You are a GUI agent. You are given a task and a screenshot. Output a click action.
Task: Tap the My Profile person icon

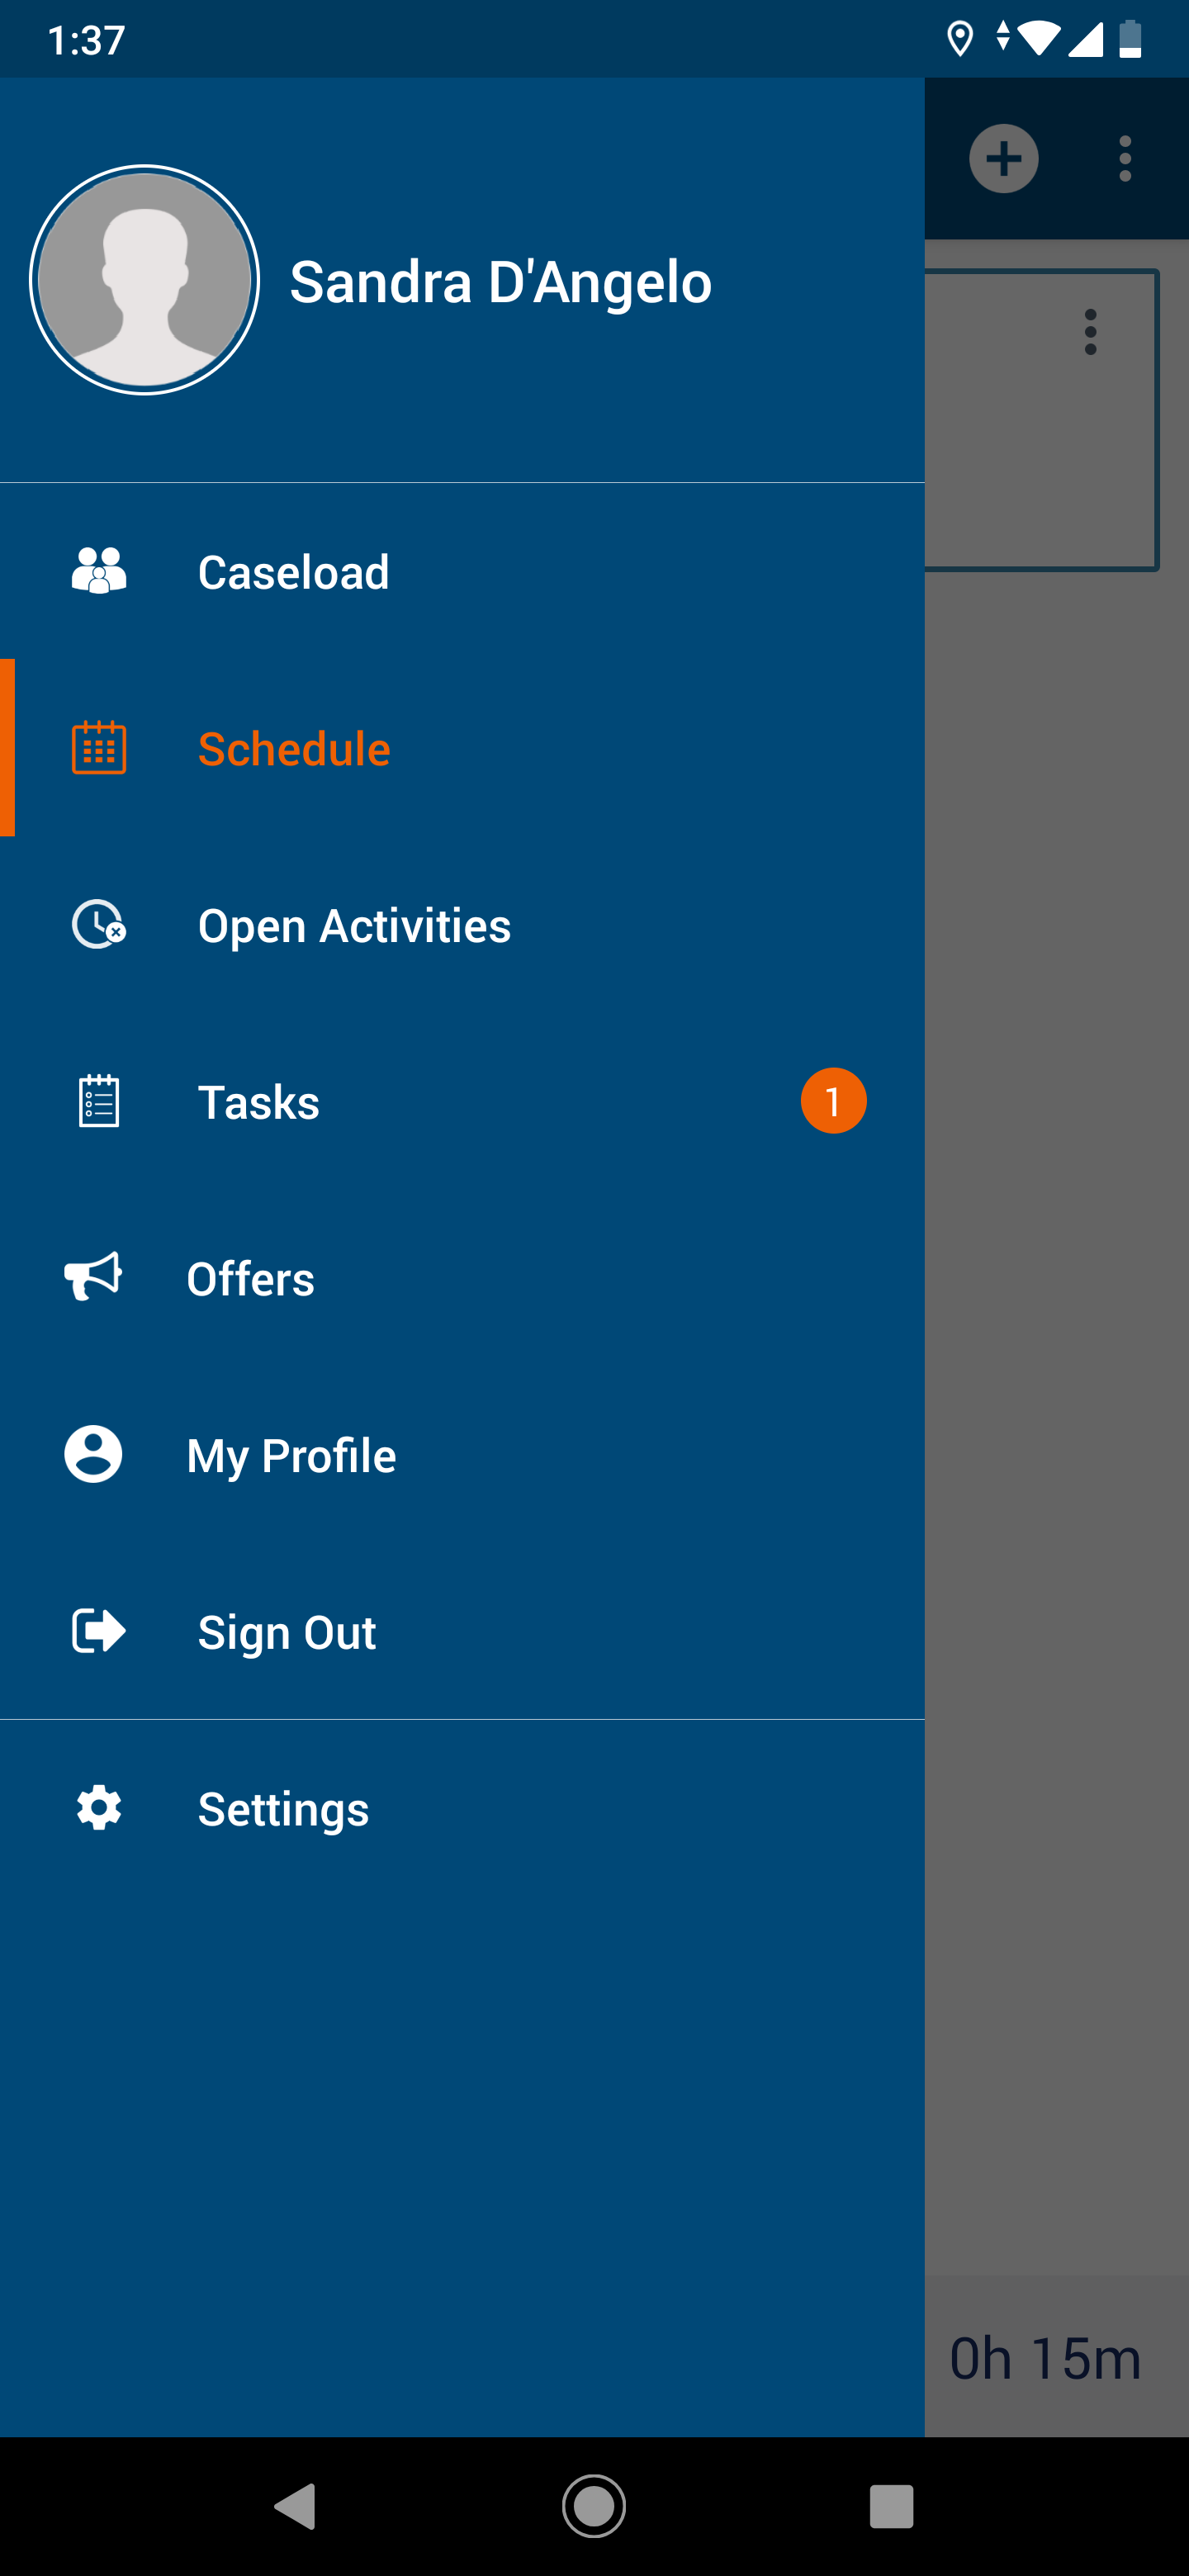point(93,1454)
